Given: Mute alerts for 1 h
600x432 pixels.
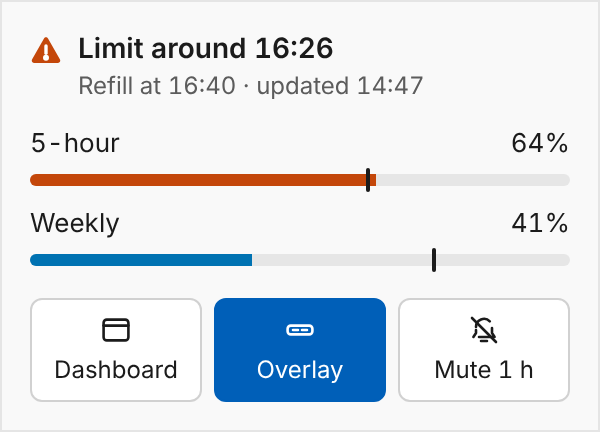Looking at the screenshot, I should (x=484, y=350).
